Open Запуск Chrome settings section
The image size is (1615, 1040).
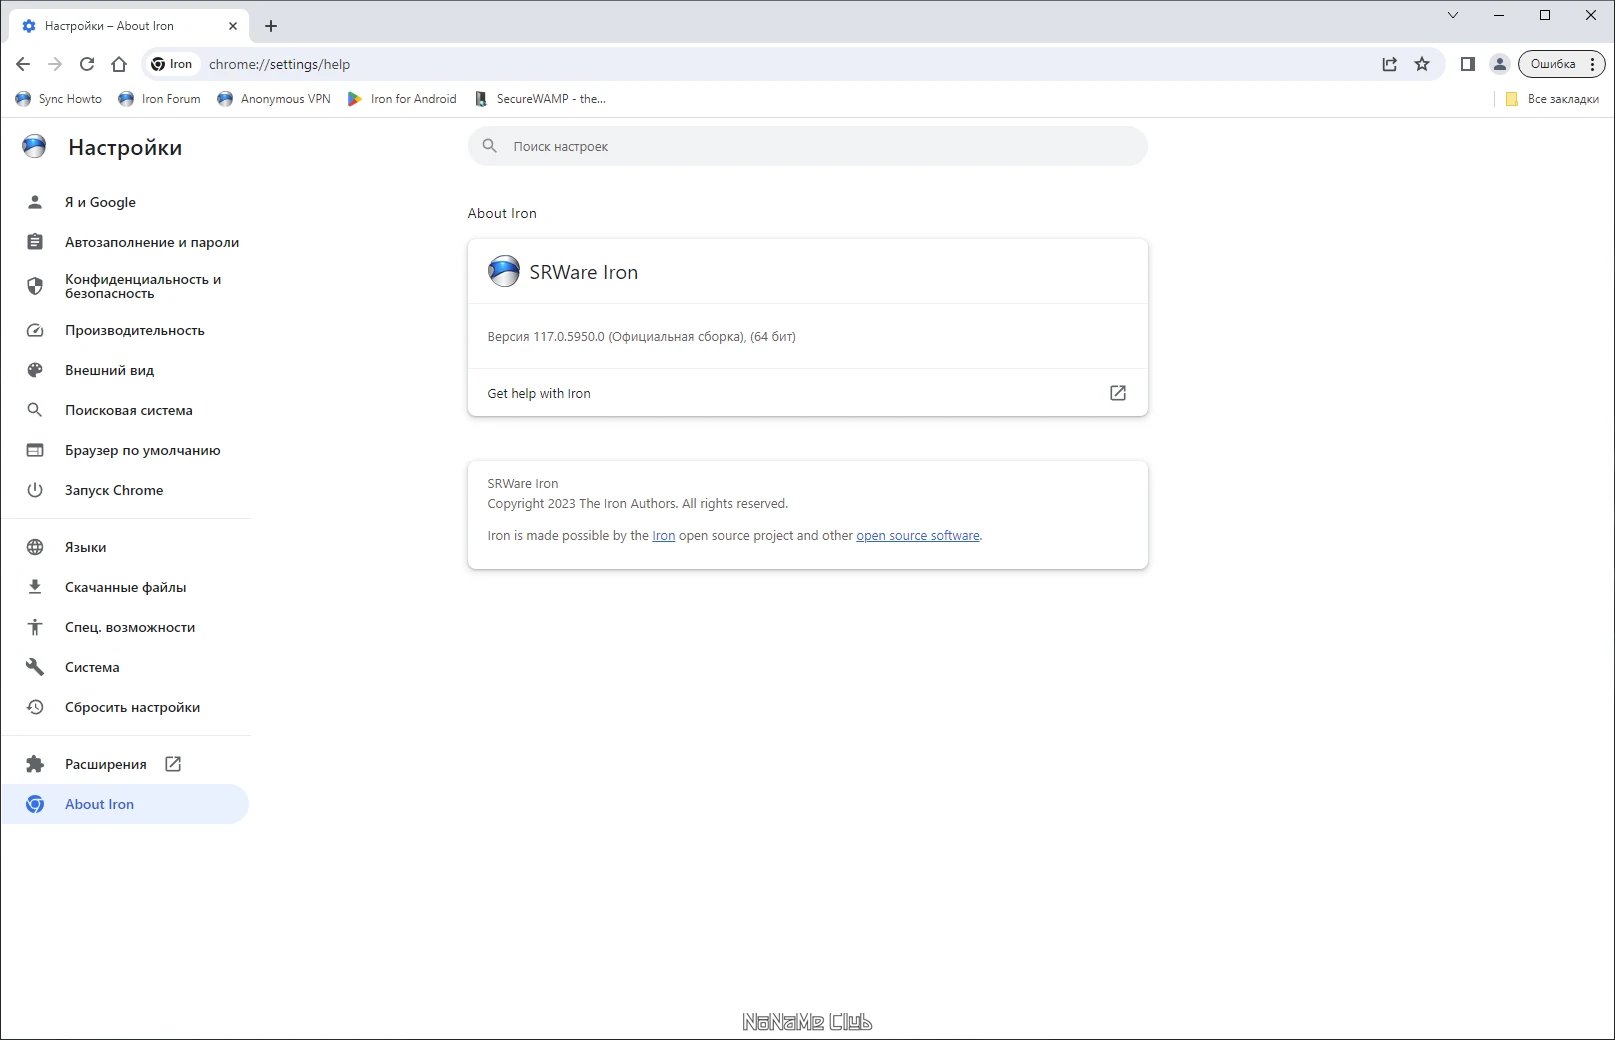126,490
